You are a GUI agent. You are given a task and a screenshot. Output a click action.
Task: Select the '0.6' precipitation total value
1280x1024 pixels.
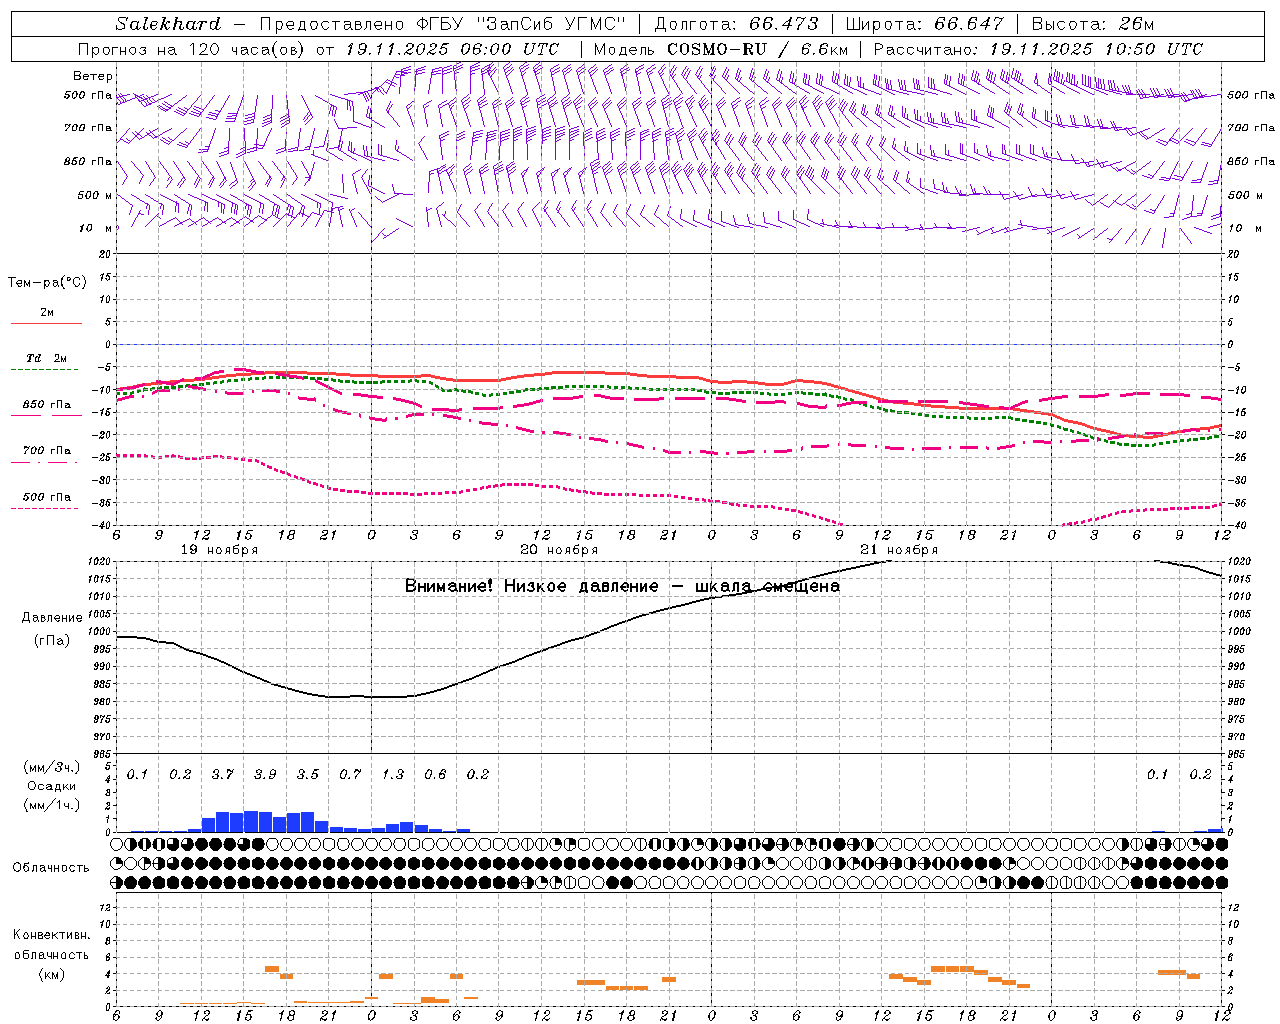pyautogui.click(x=435, y=775)
